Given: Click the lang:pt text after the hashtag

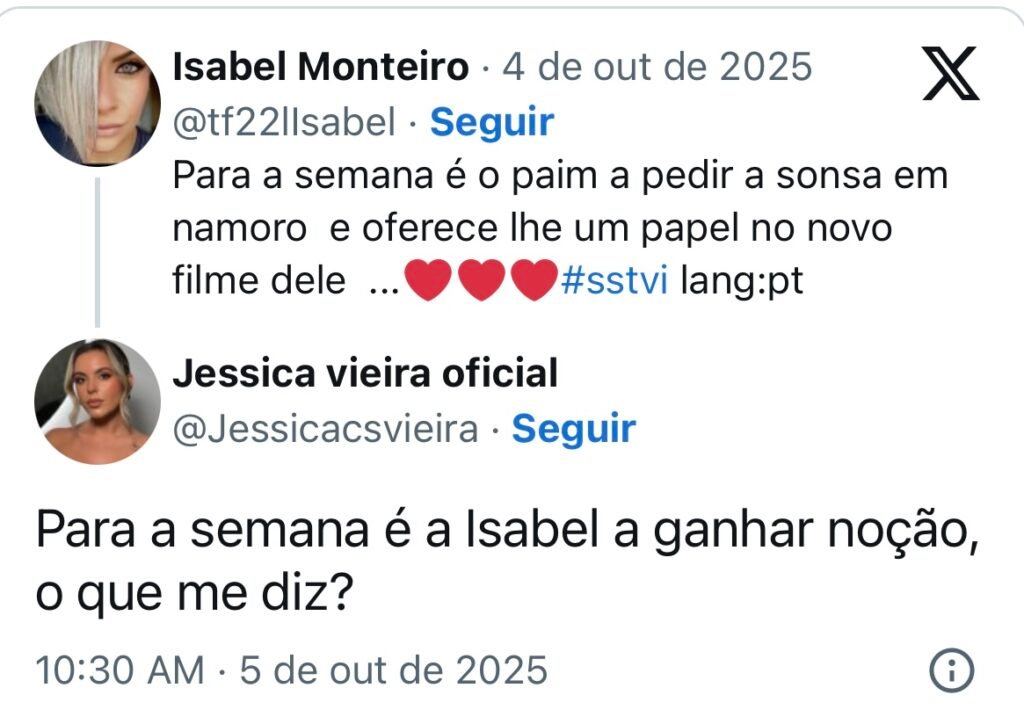Looking at the screenshot, I should coord(741,282).
